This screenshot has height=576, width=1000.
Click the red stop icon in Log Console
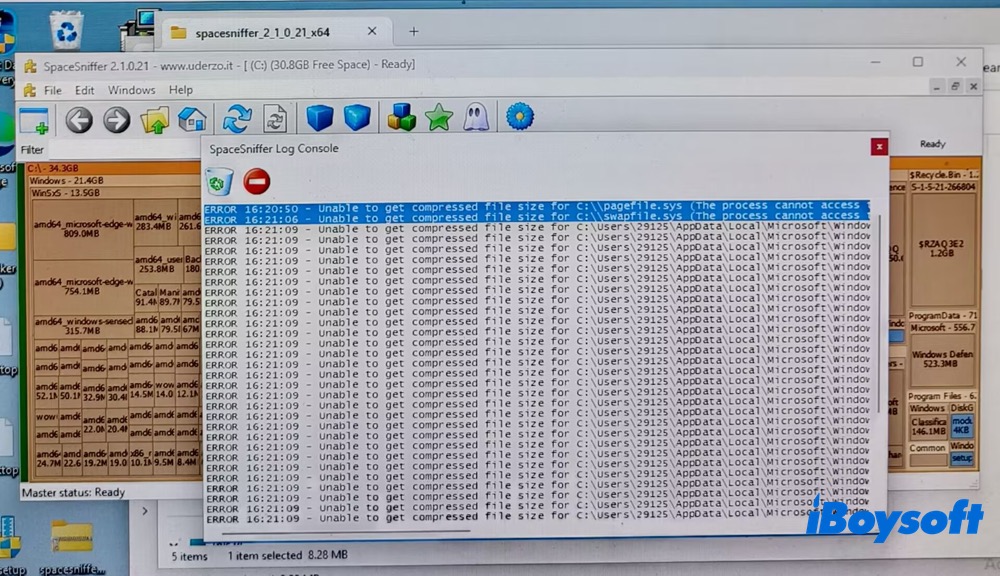click(257, 181)
